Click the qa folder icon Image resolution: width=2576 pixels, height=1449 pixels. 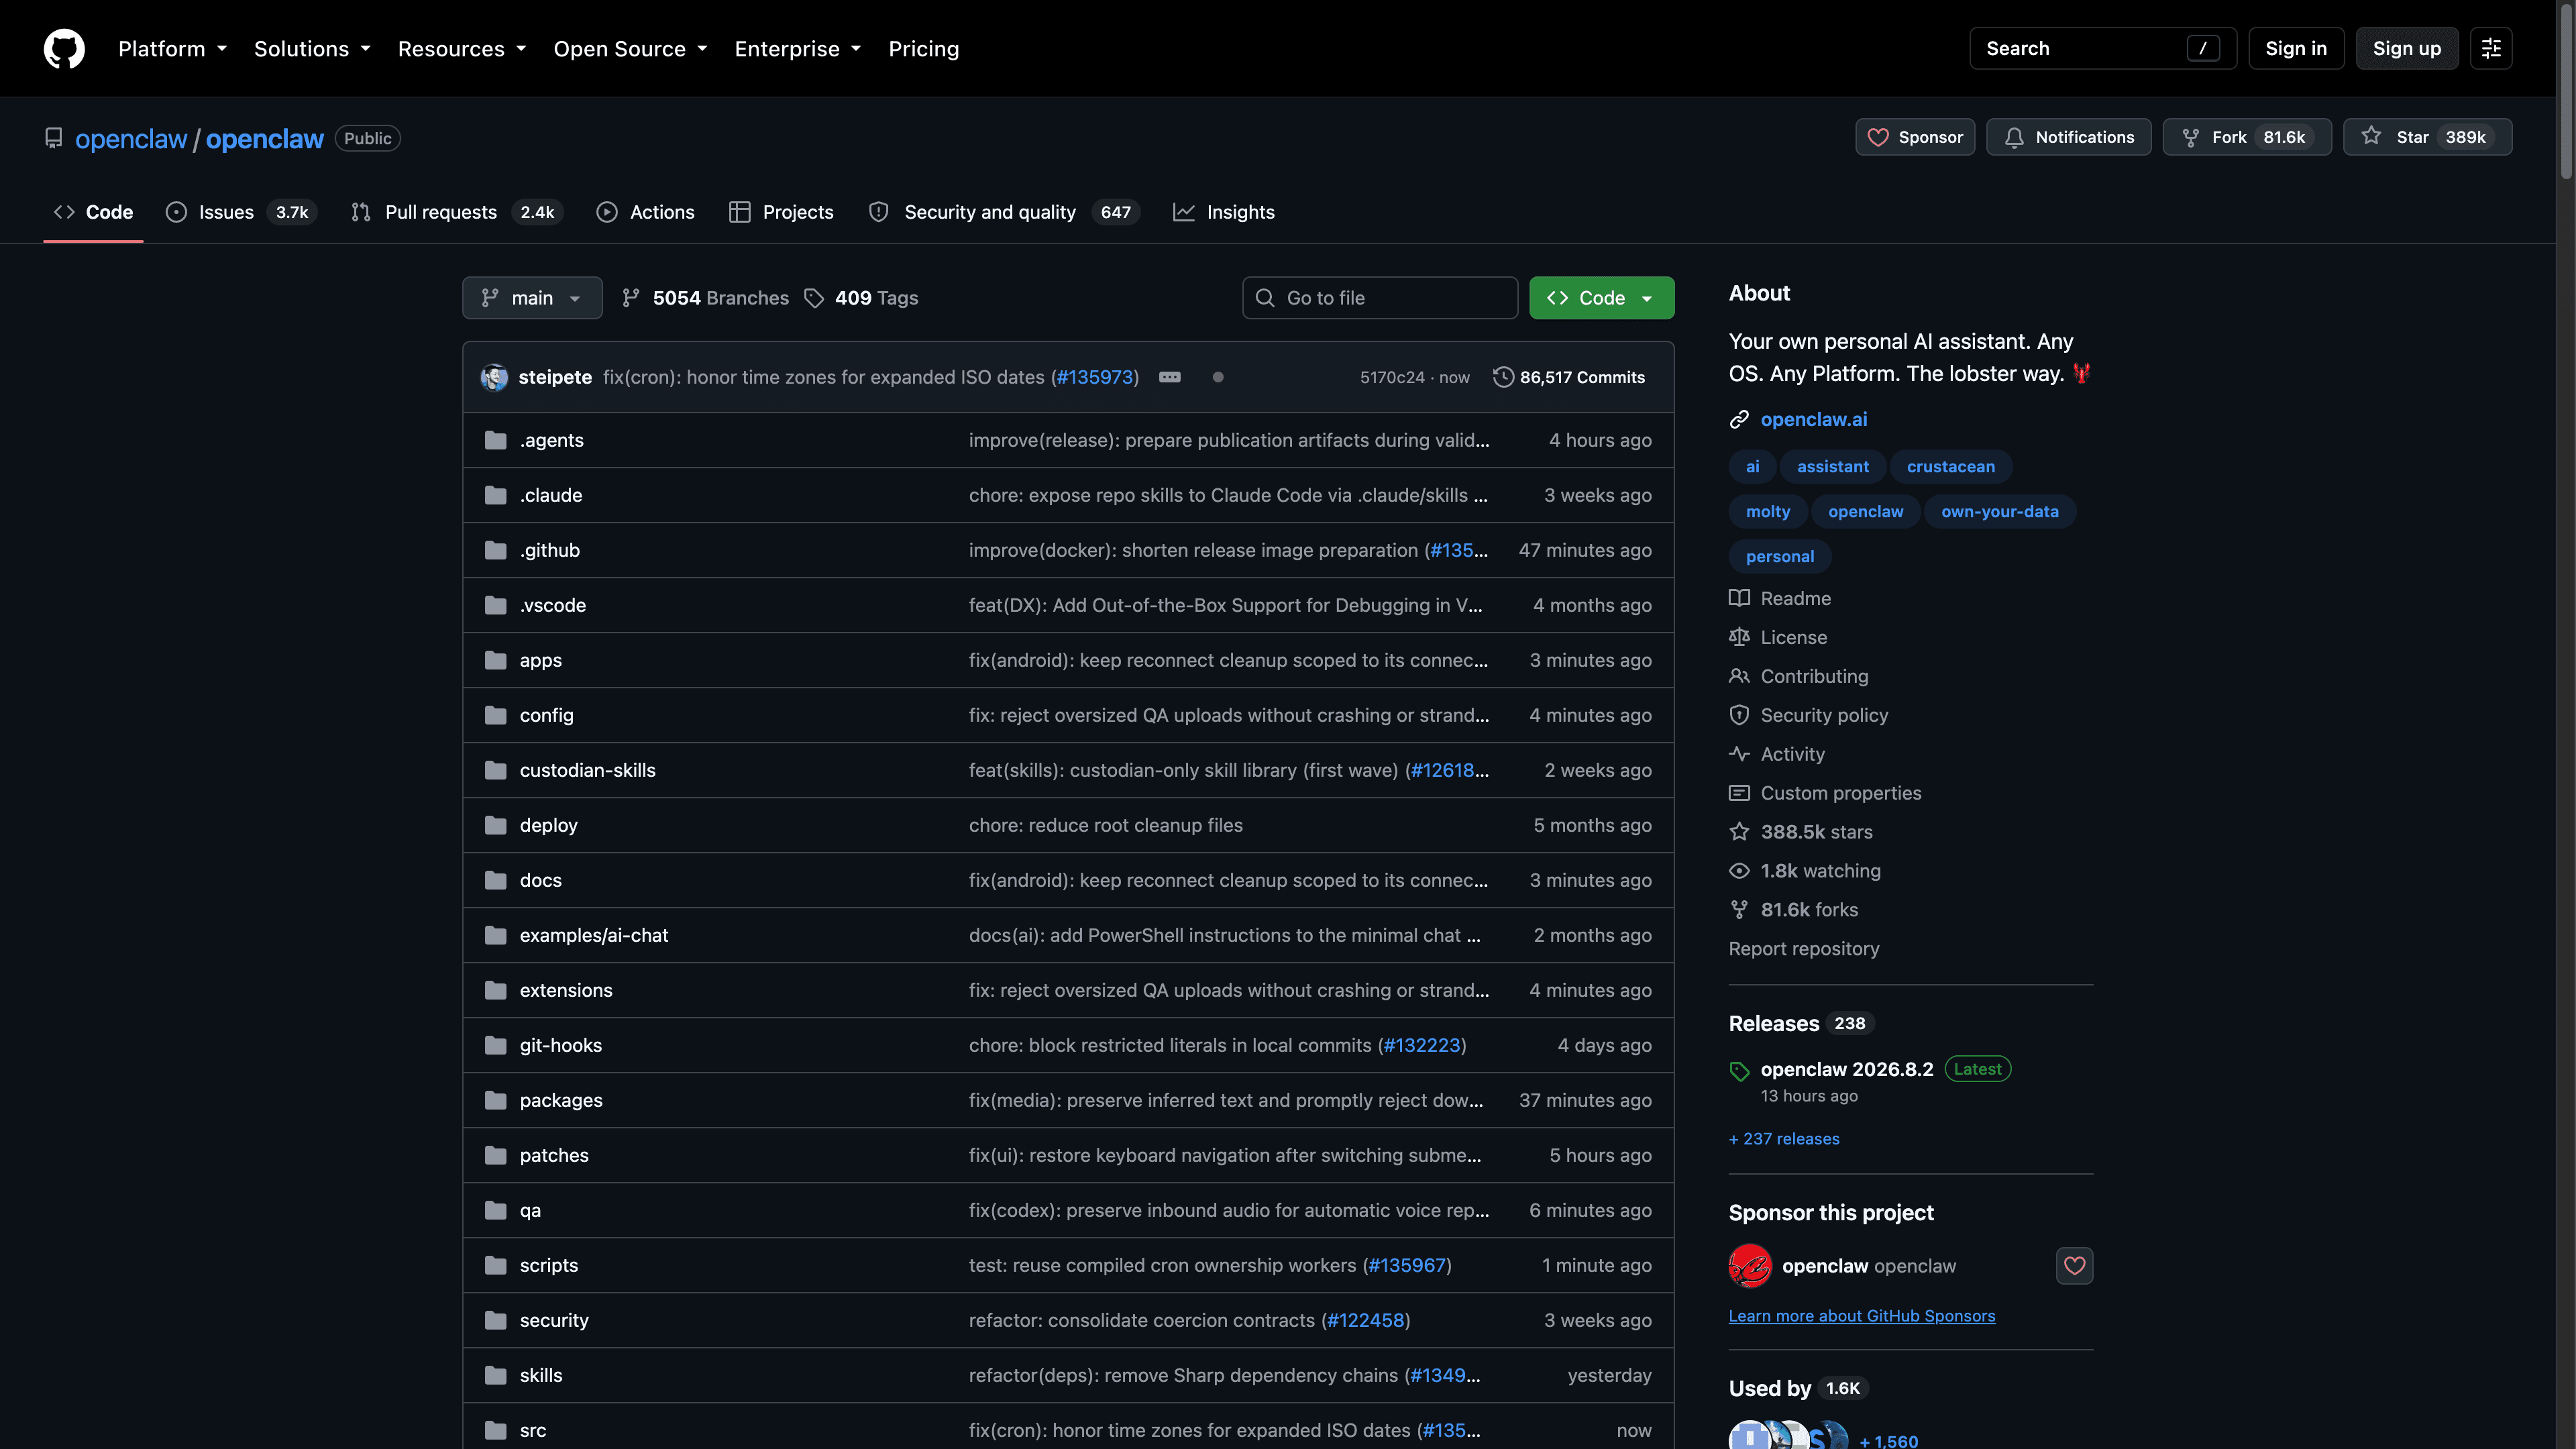pos(495,1210)
